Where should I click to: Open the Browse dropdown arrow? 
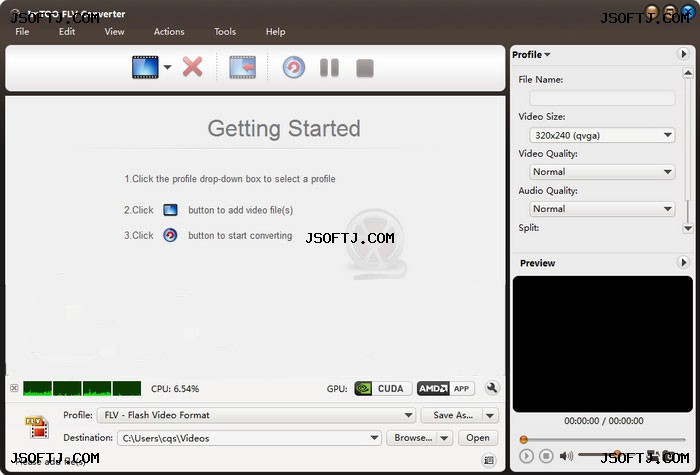point(445,438)
